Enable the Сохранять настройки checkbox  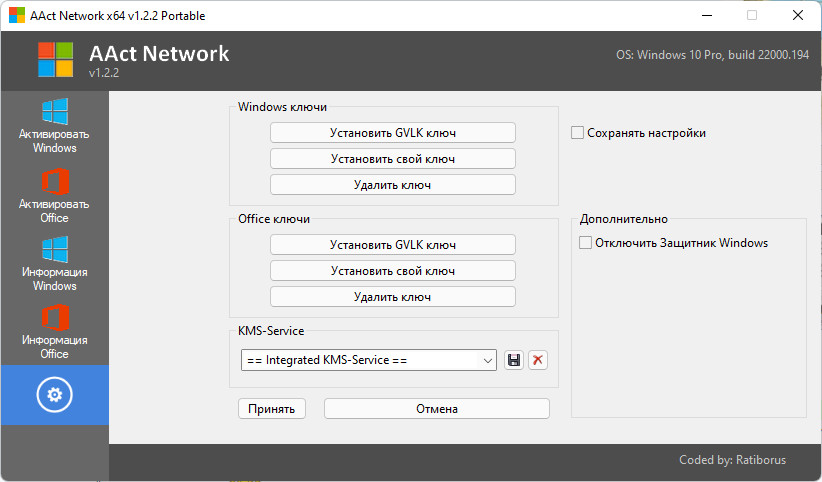click(x=578, y=133)
